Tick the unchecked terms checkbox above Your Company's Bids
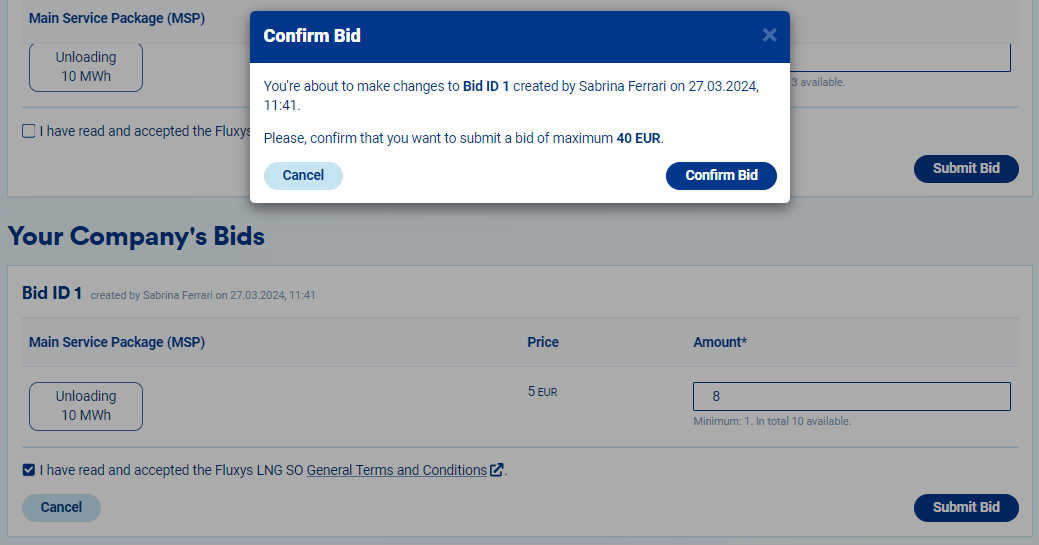 [x=29, y=131]
